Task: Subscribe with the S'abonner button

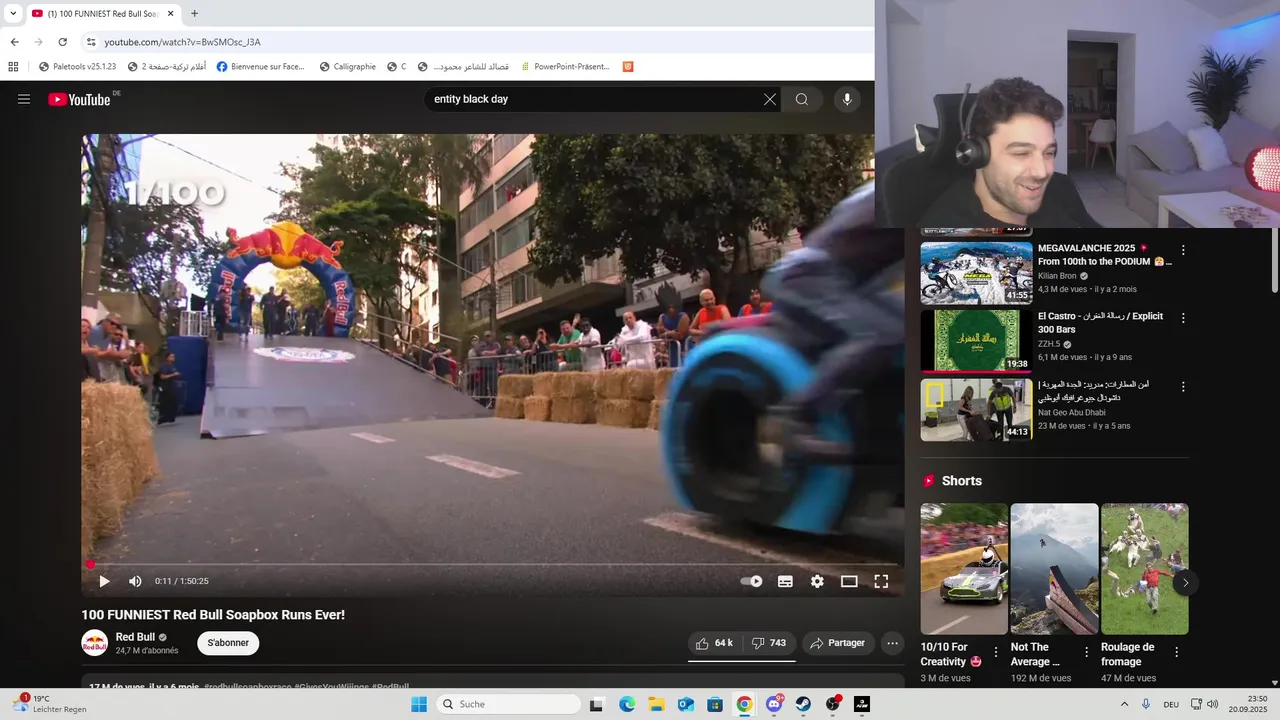Action: pos(228,643)
